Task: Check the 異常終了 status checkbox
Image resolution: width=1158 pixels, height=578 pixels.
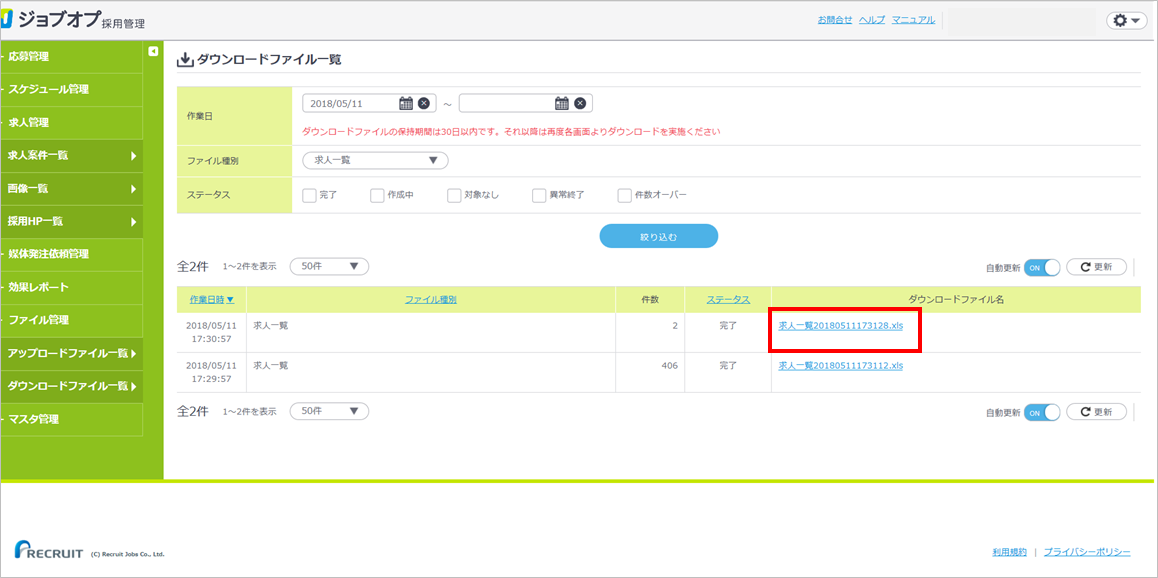Action: 539,195
